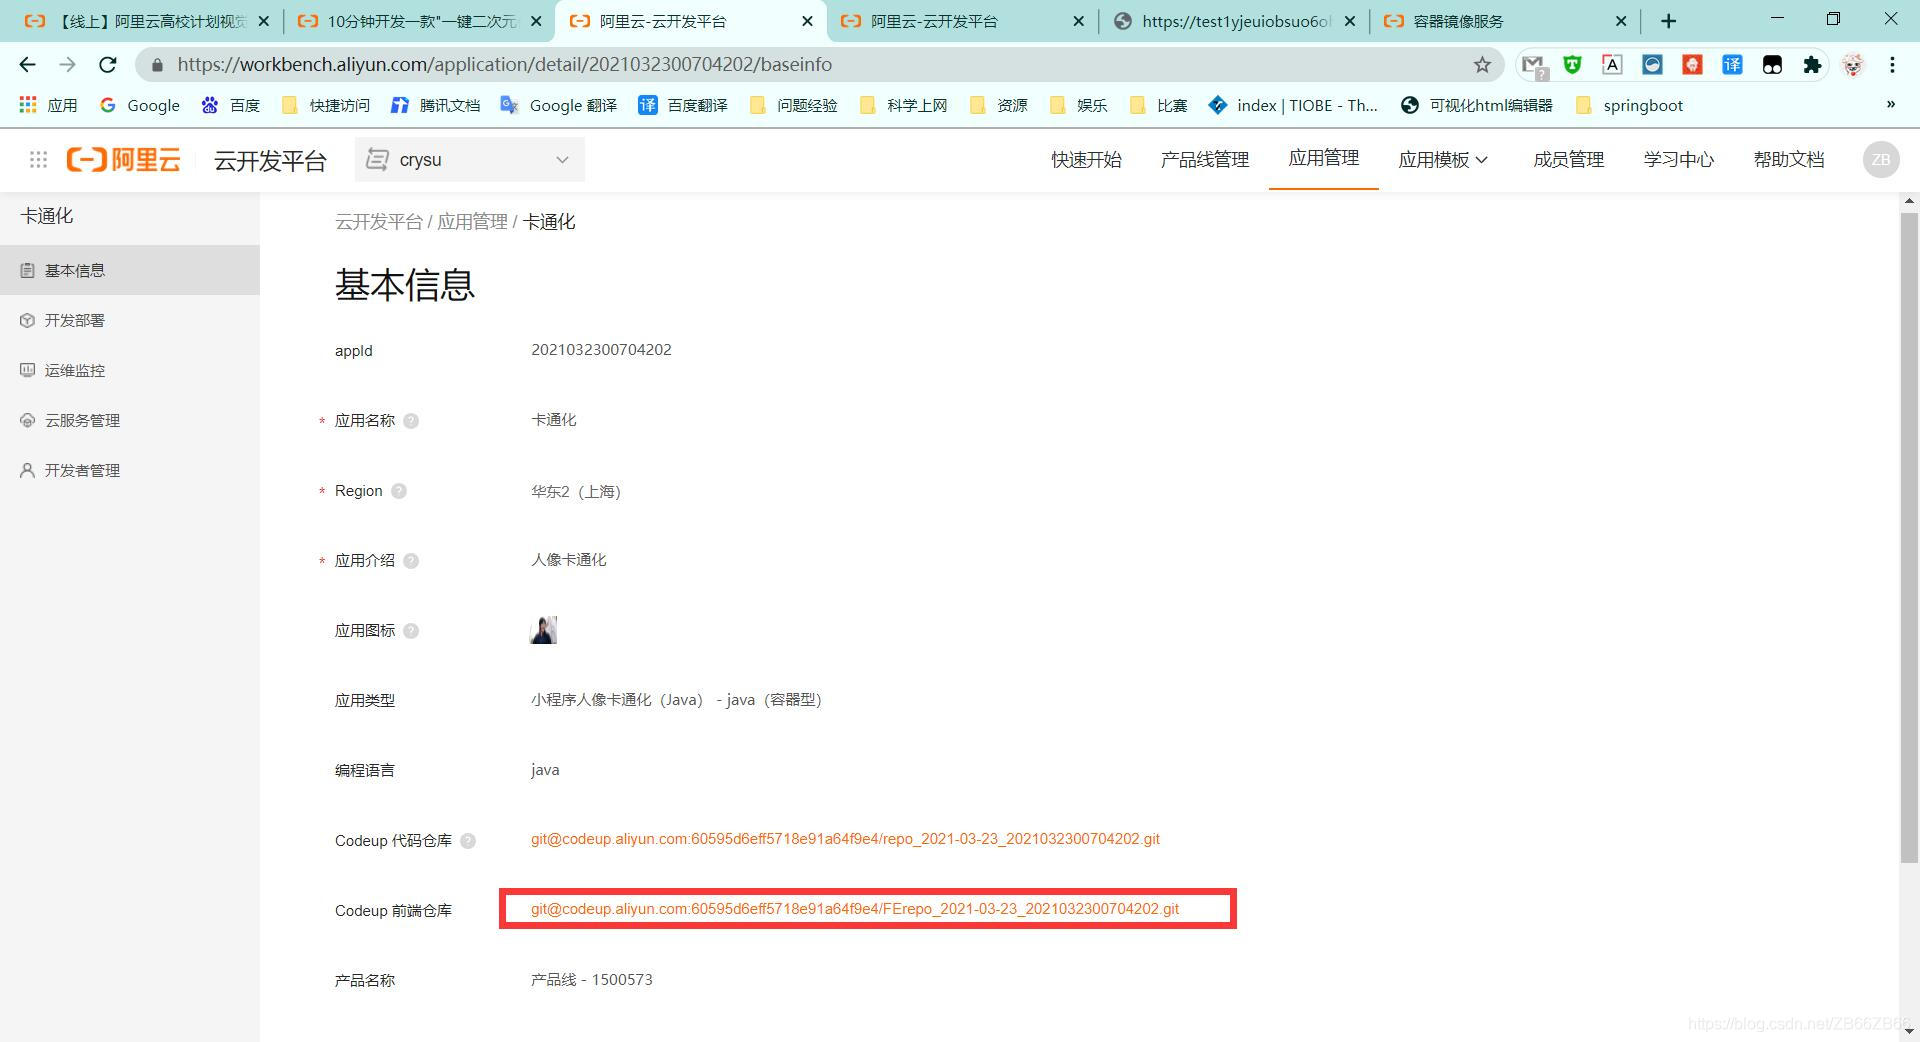
Task: Open 成员管理 in top navigation
Action: point(1569,160)
